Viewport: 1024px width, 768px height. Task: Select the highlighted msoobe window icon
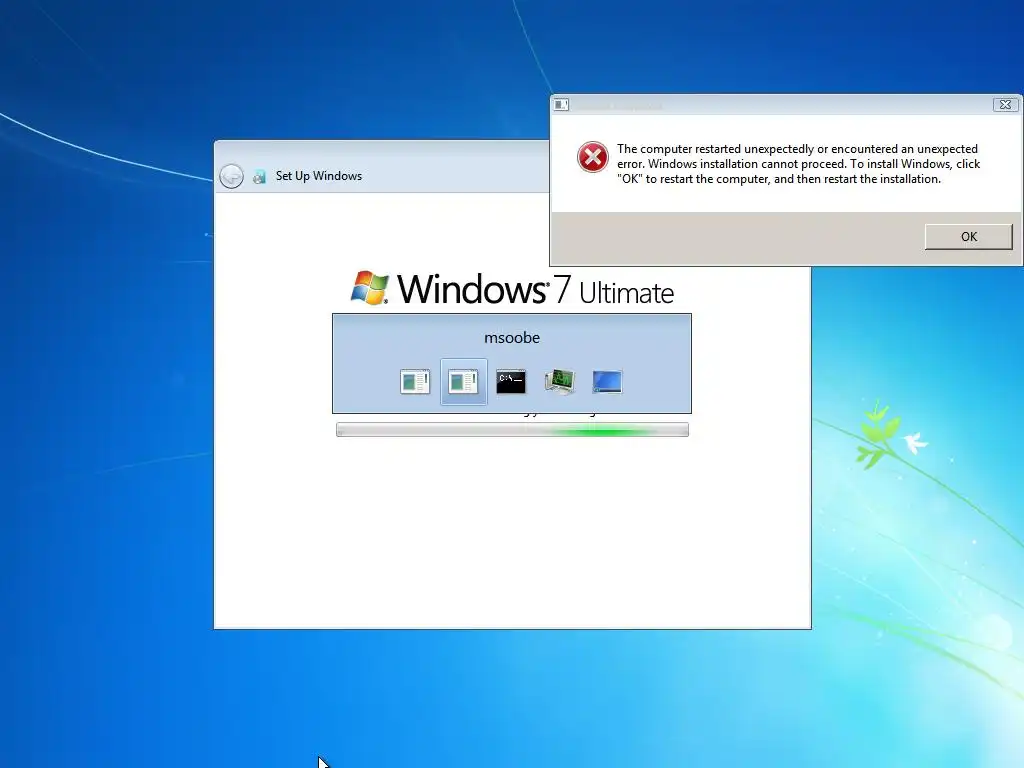[463, 381]
